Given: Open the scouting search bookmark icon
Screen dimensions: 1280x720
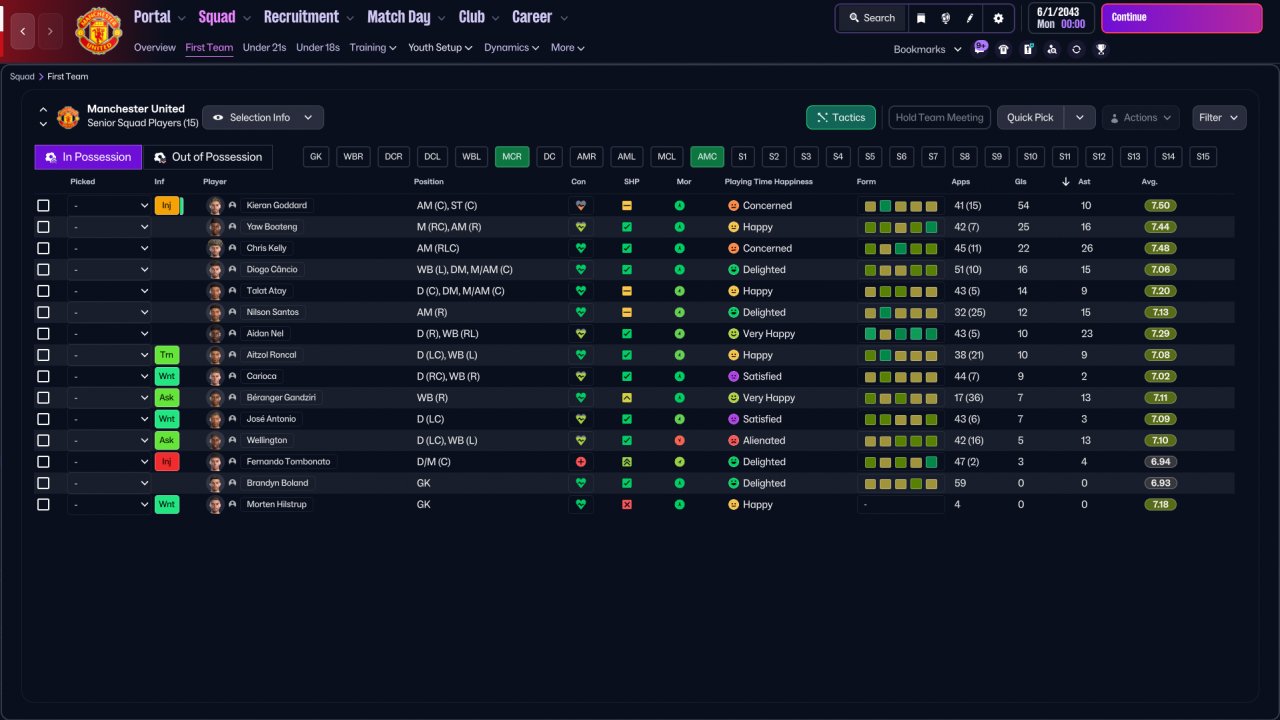Looking at the screenshot, I should point(1052,49).
